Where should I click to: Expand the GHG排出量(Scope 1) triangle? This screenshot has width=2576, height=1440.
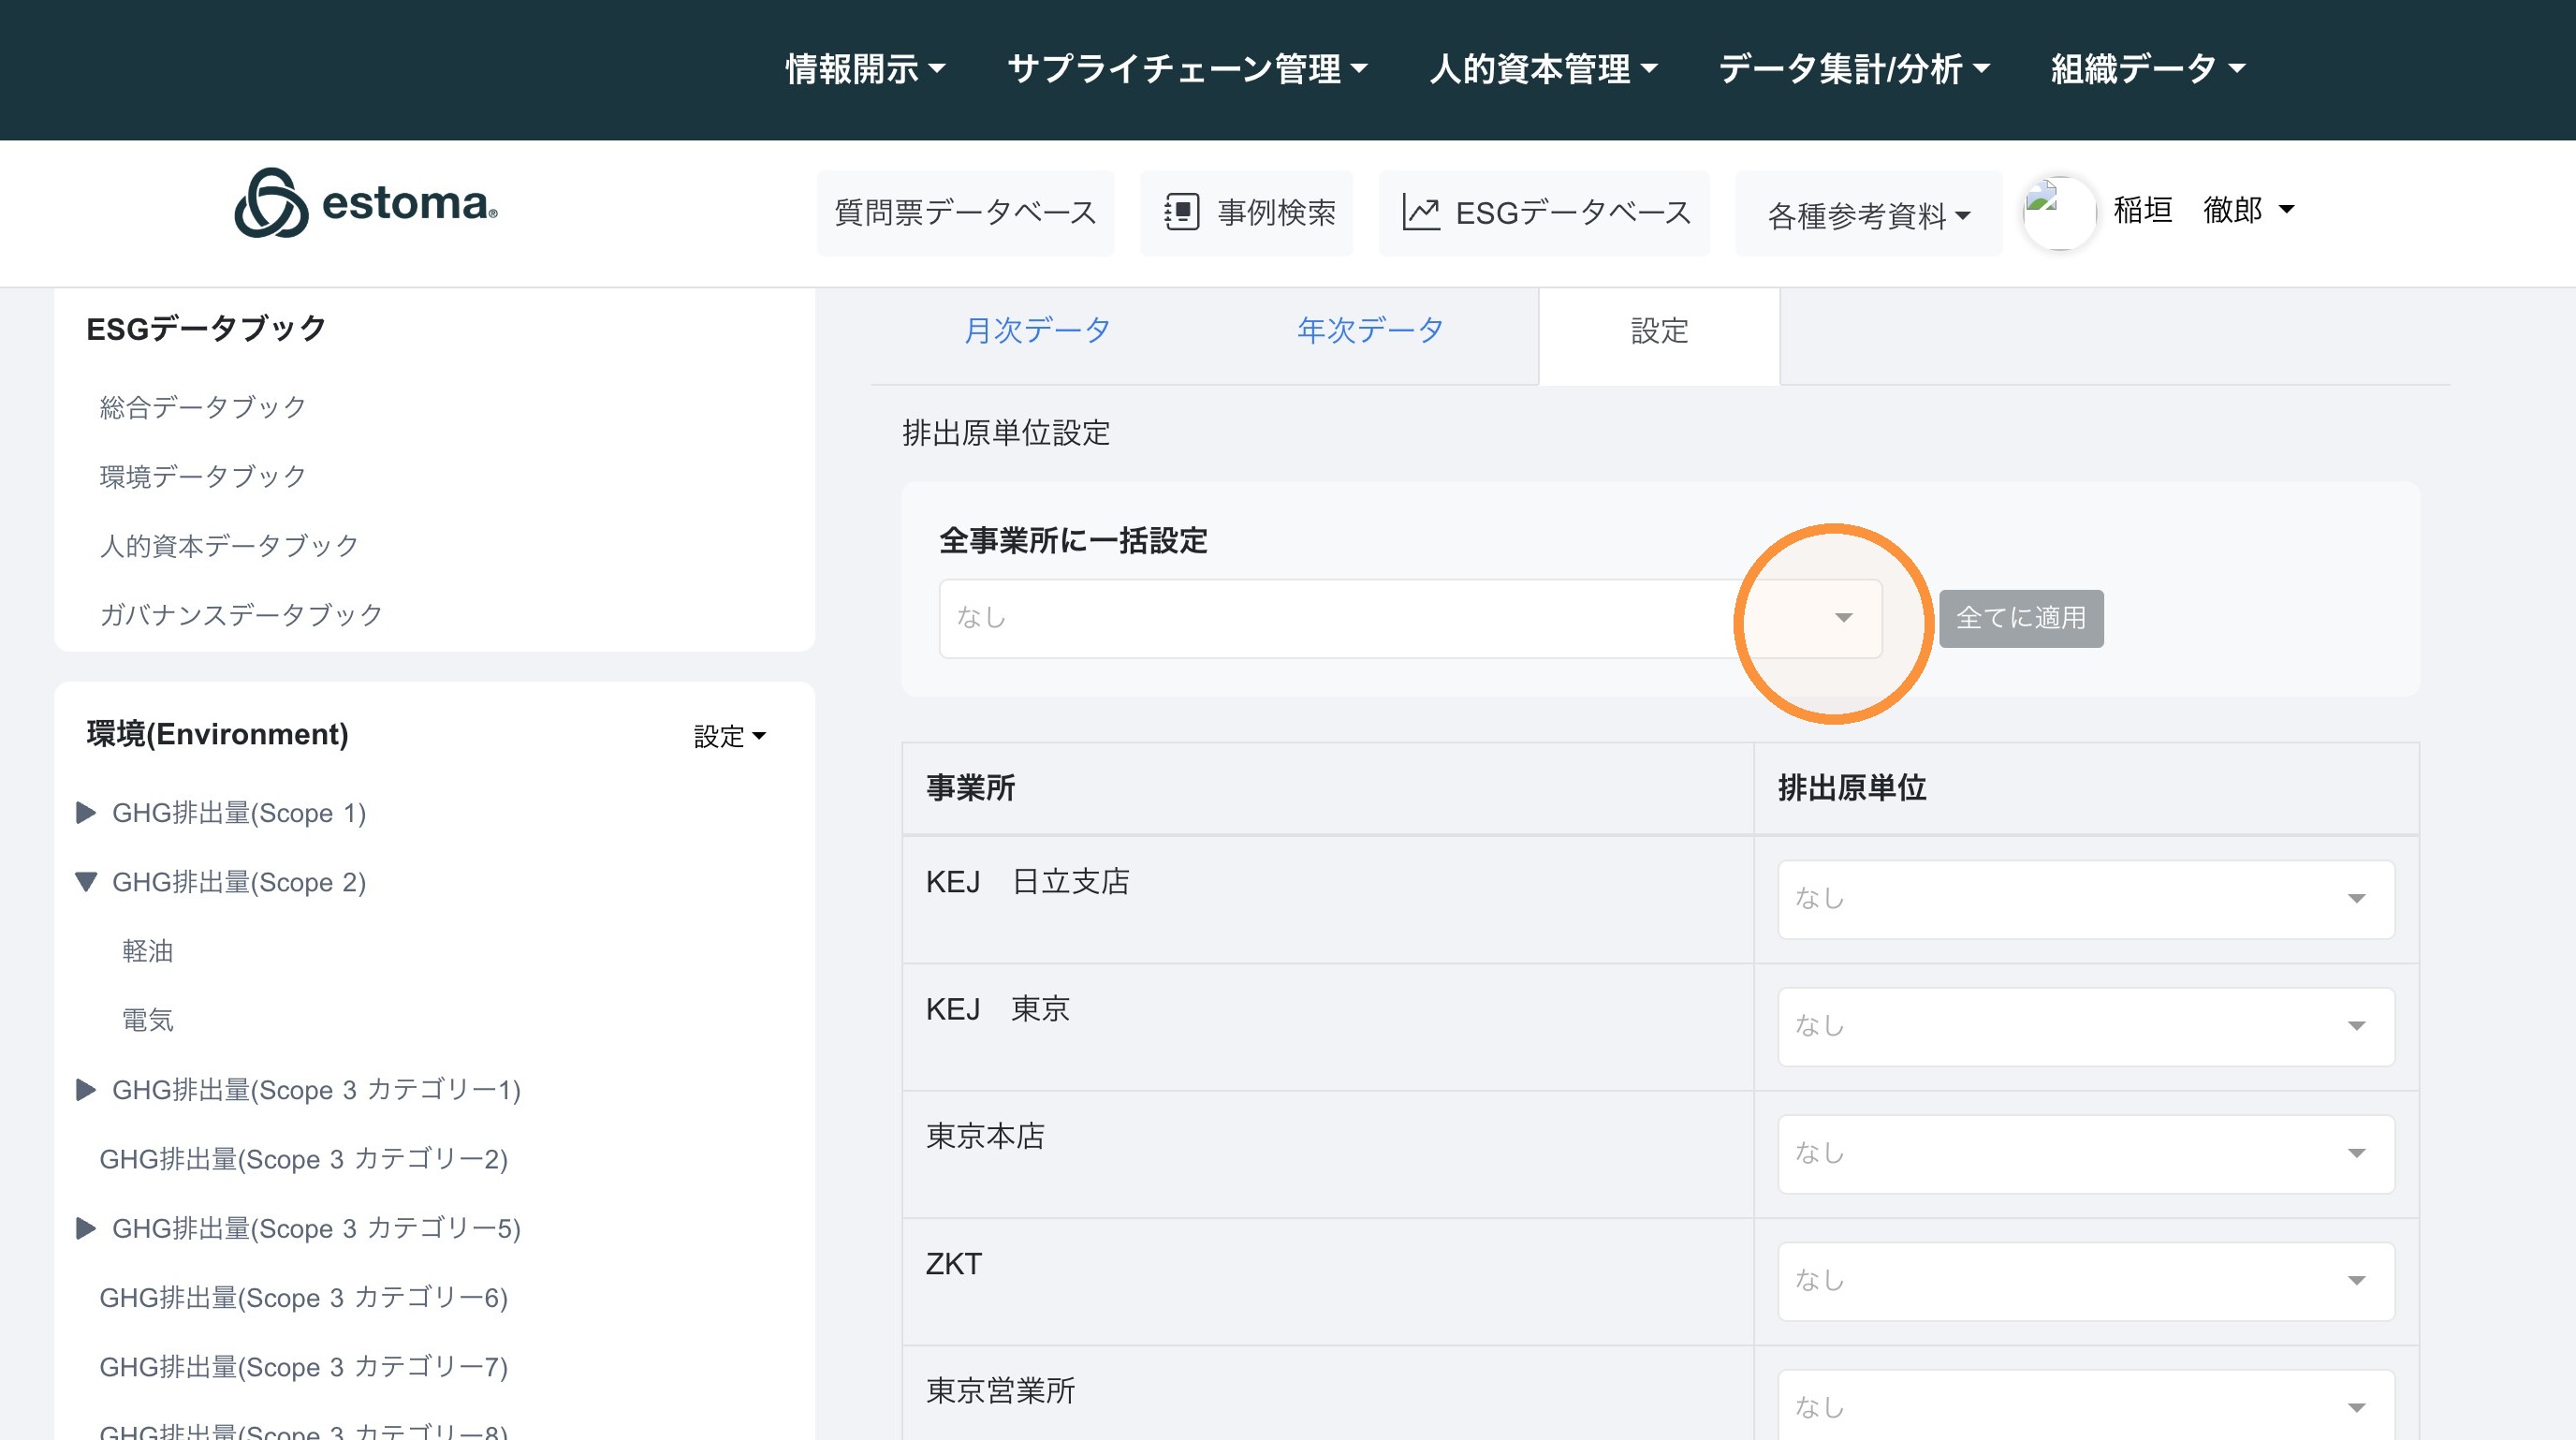(x=87, y=813)
